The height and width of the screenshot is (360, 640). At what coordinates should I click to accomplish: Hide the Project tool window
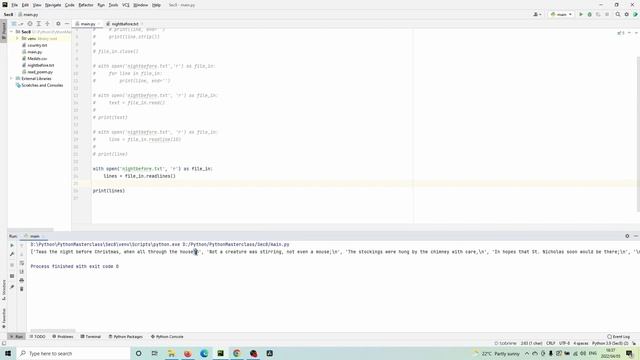click(x=67, y=24)
